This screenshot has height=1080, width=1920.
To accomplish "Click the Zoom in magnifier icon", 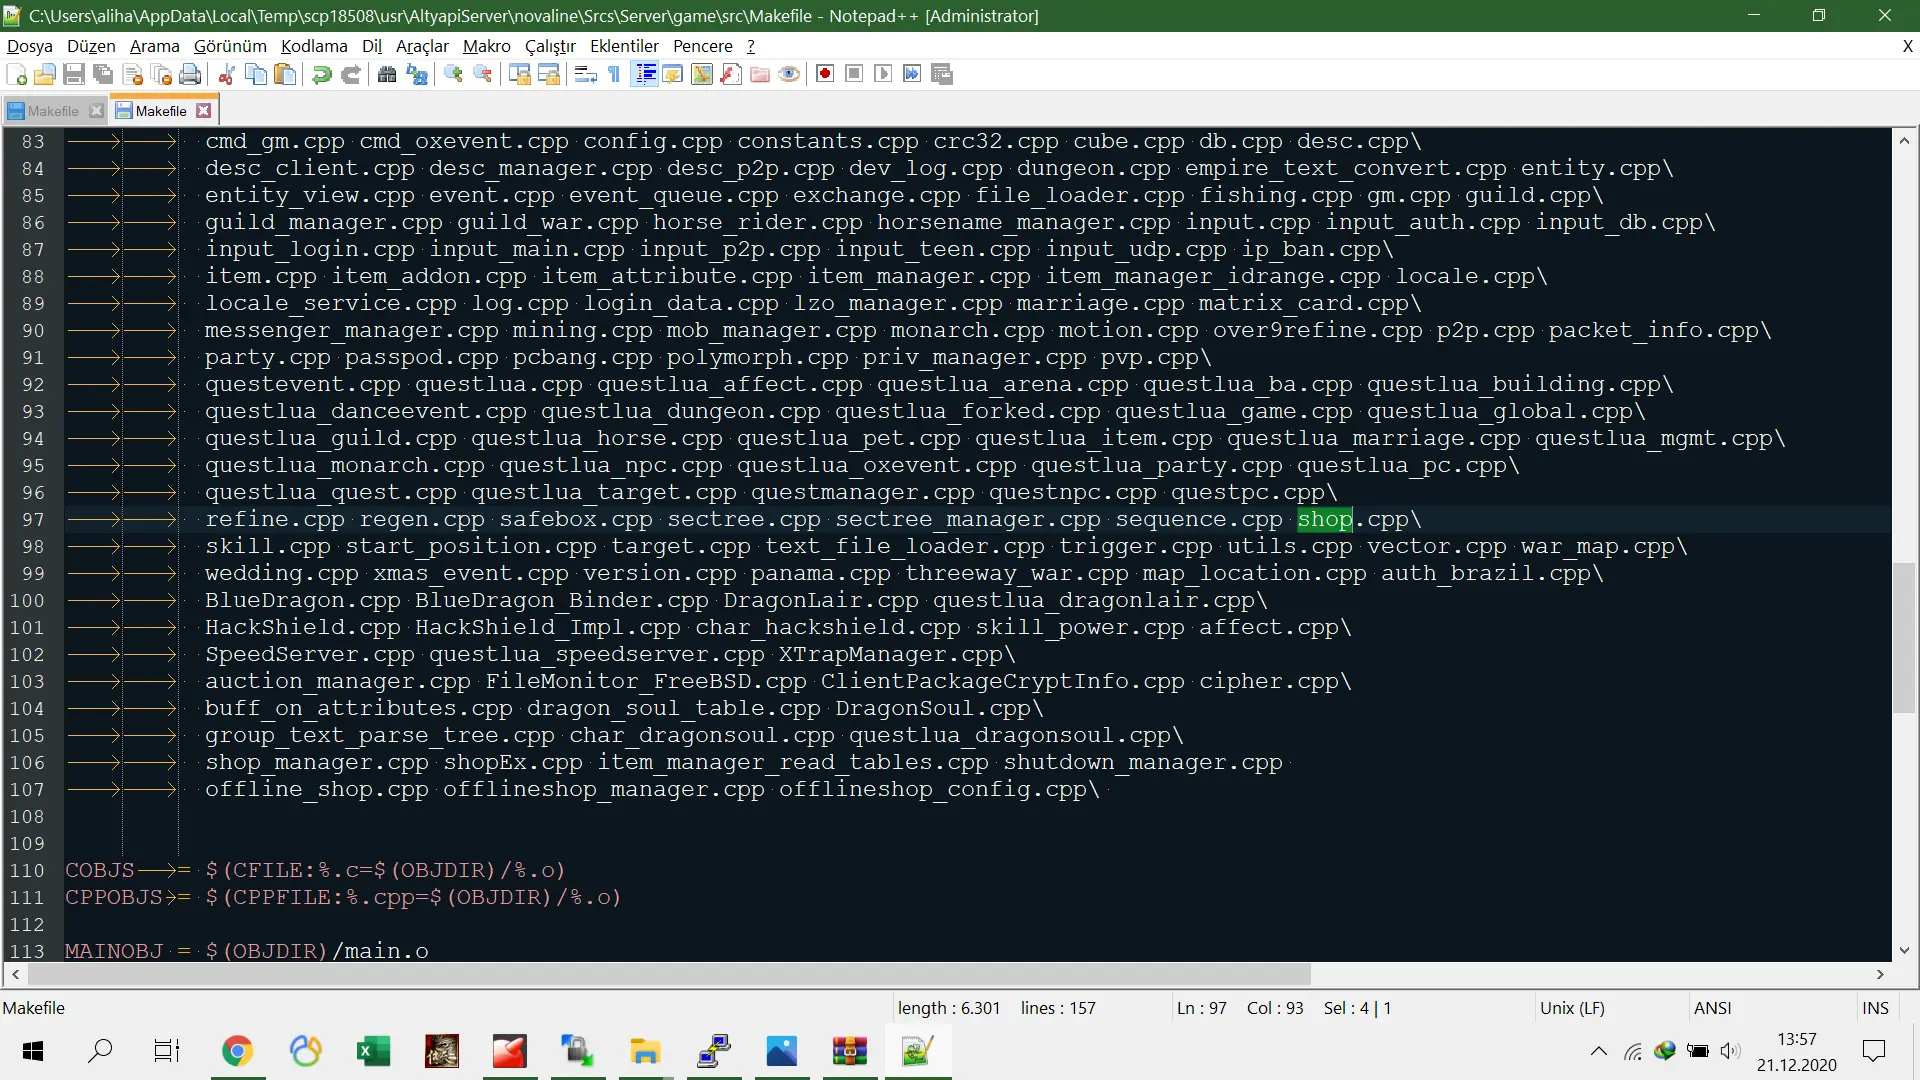I will [x=454, y=75].
